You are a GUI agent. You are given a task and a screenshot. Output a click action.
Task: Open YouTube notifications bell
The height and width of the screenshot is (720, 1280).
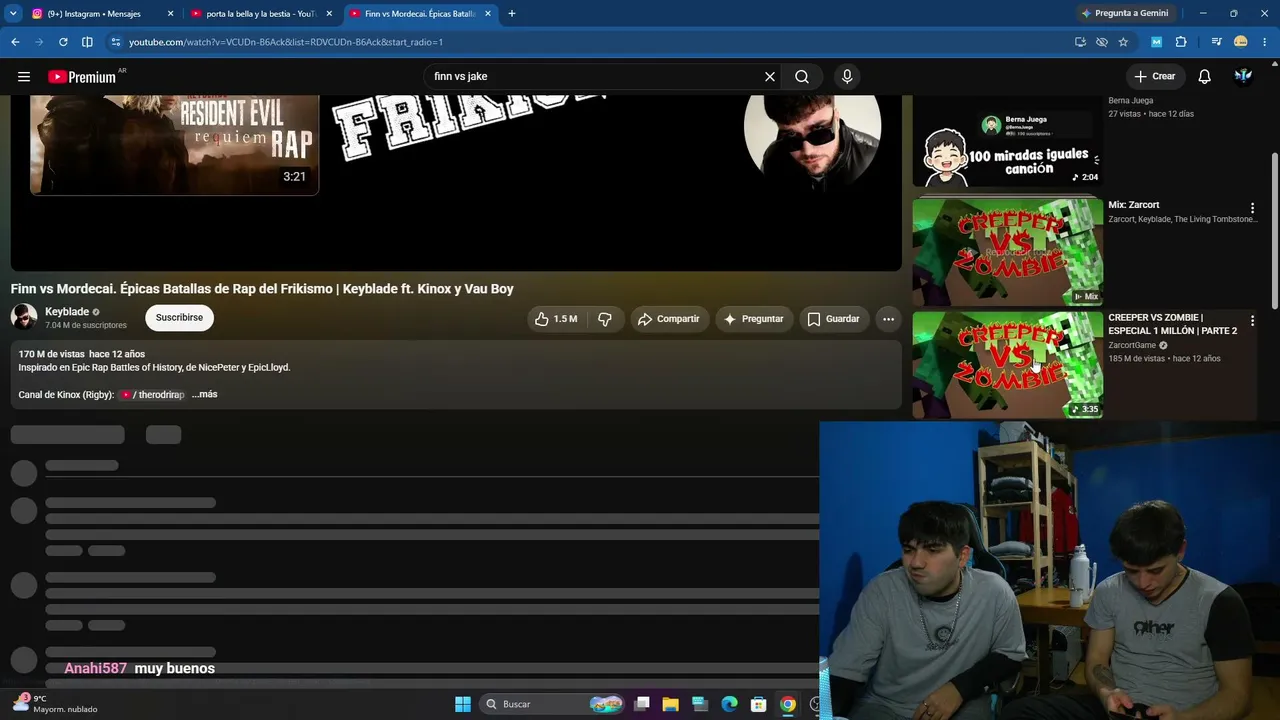(1204, 77)
